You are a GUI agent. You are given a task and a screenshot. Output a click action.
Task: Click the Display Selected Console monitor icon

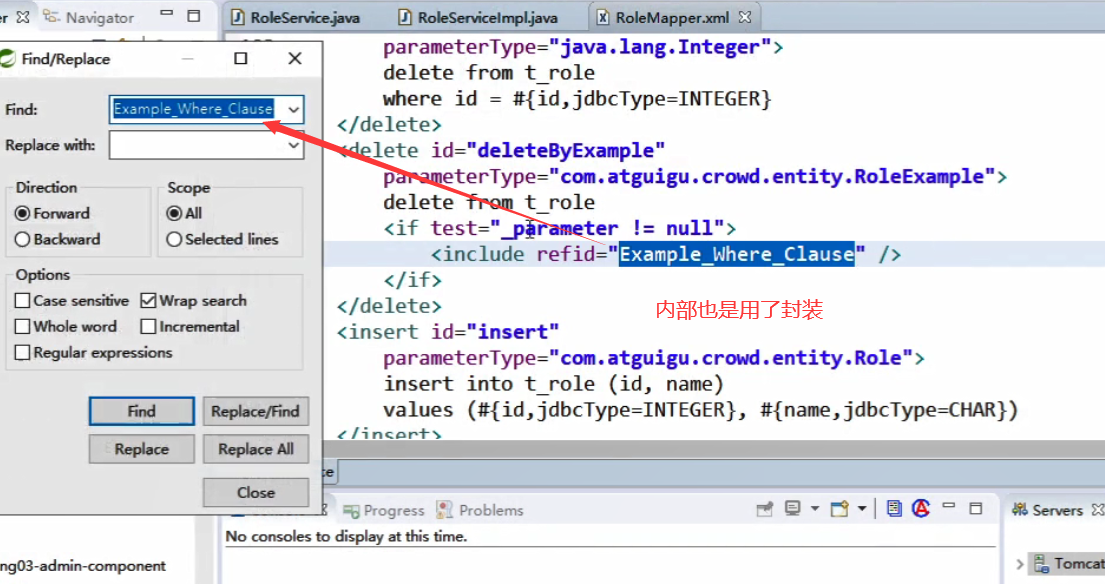793,509
